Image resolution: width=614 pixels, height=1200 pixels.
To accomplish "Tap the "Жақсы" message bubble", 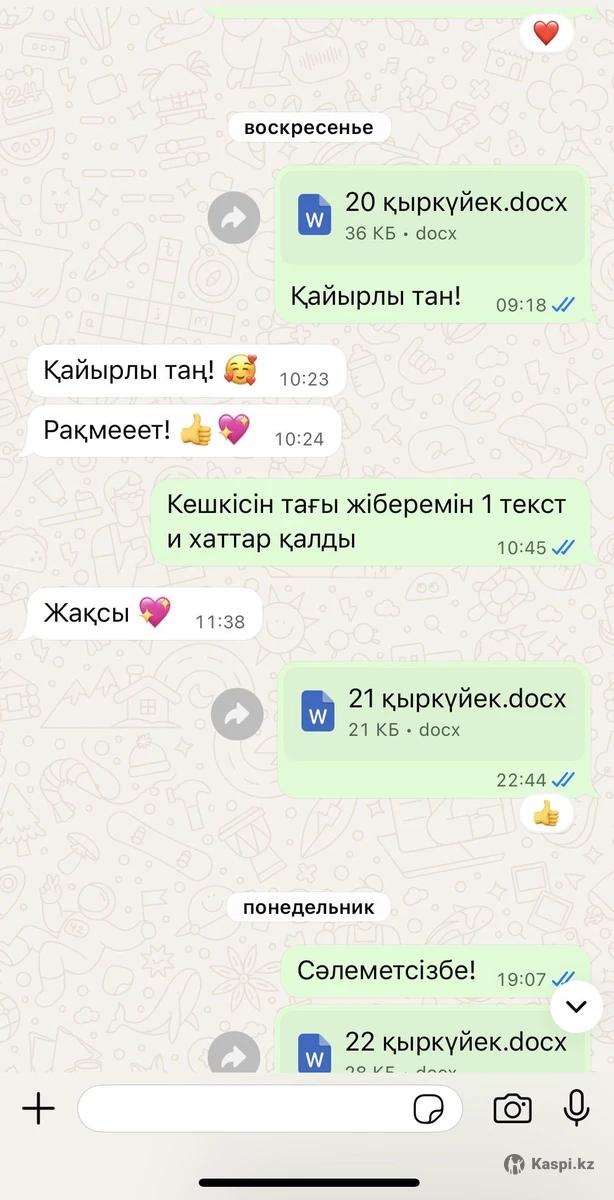I will click(x=145, y=613).
